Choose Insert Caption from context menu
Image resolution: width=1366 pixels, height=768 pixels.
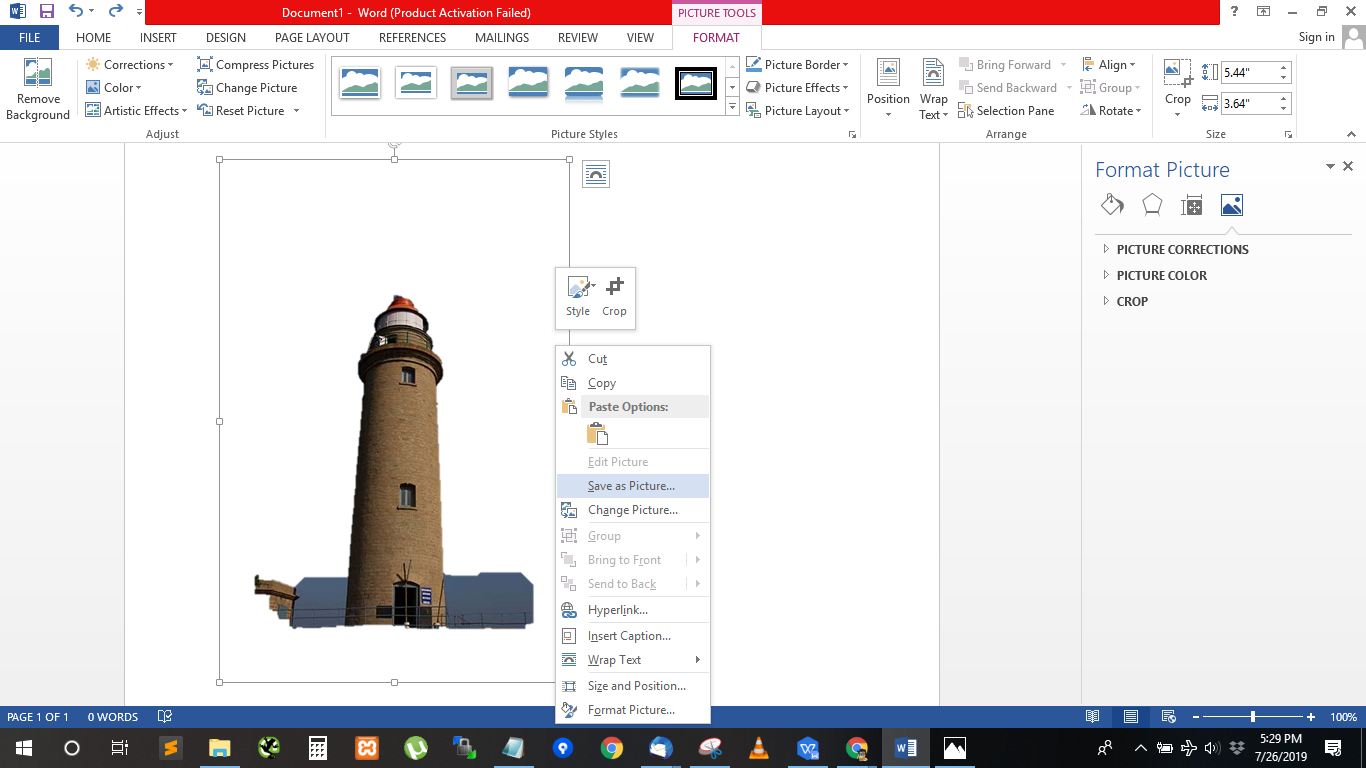click(x=632, y=636)
